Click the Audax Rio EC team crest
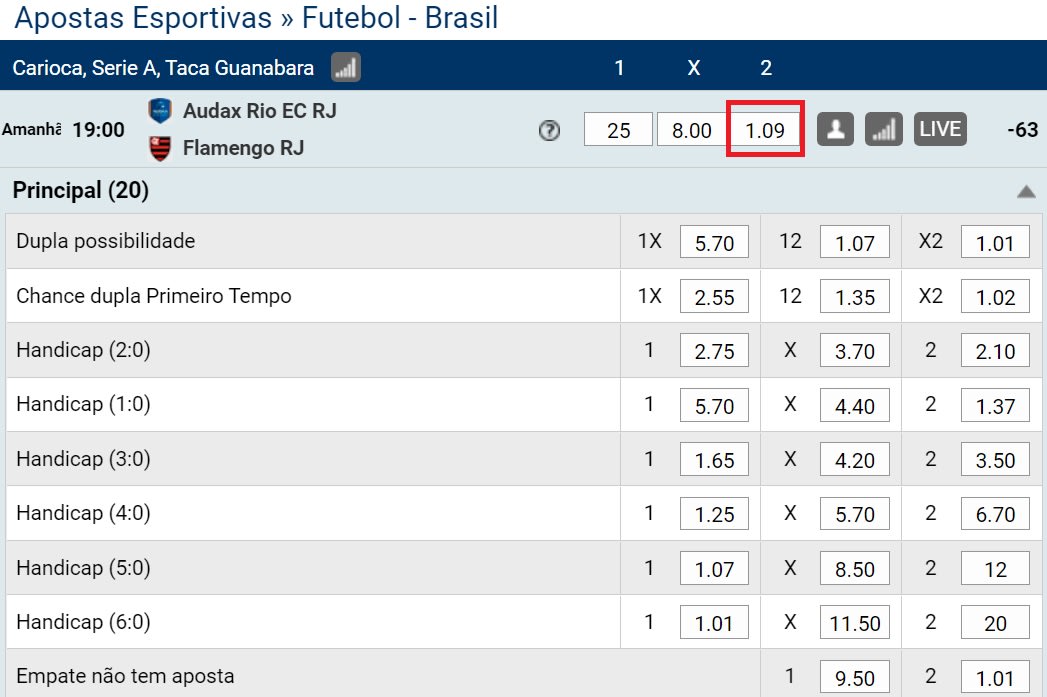This screenshot has width=1047, height=697. (160, 111)
